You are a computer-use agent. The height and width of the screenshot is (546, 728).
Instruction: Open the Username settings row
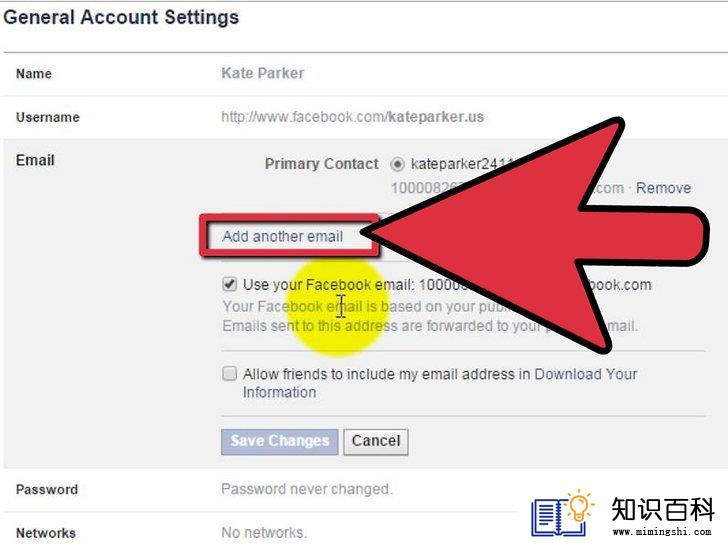(364, 117)
